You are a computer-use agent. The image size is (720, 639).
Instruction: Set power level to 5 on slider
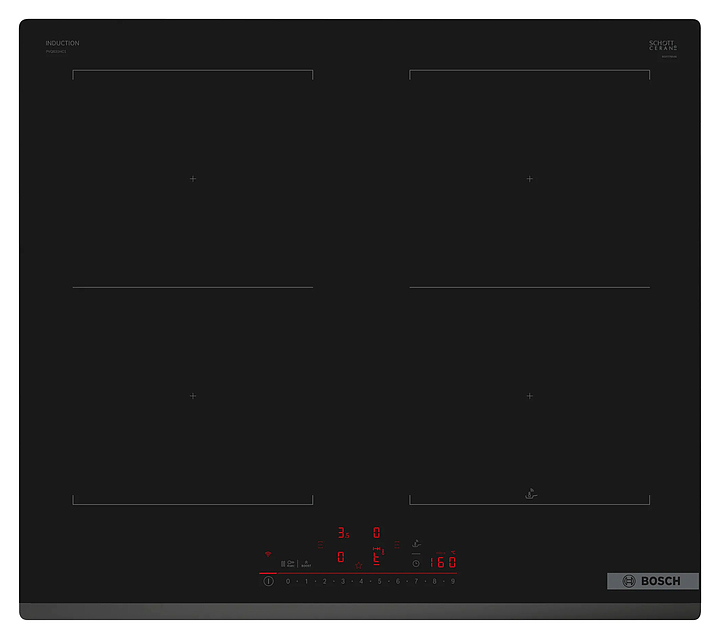click(379, 581)
